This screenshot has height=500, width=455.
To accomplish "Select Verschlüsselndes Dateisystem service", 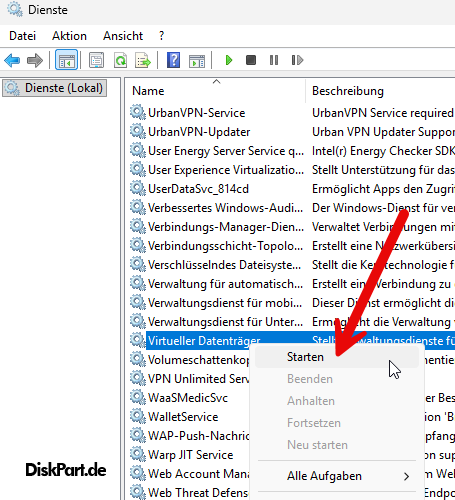I will coord(225,265).
